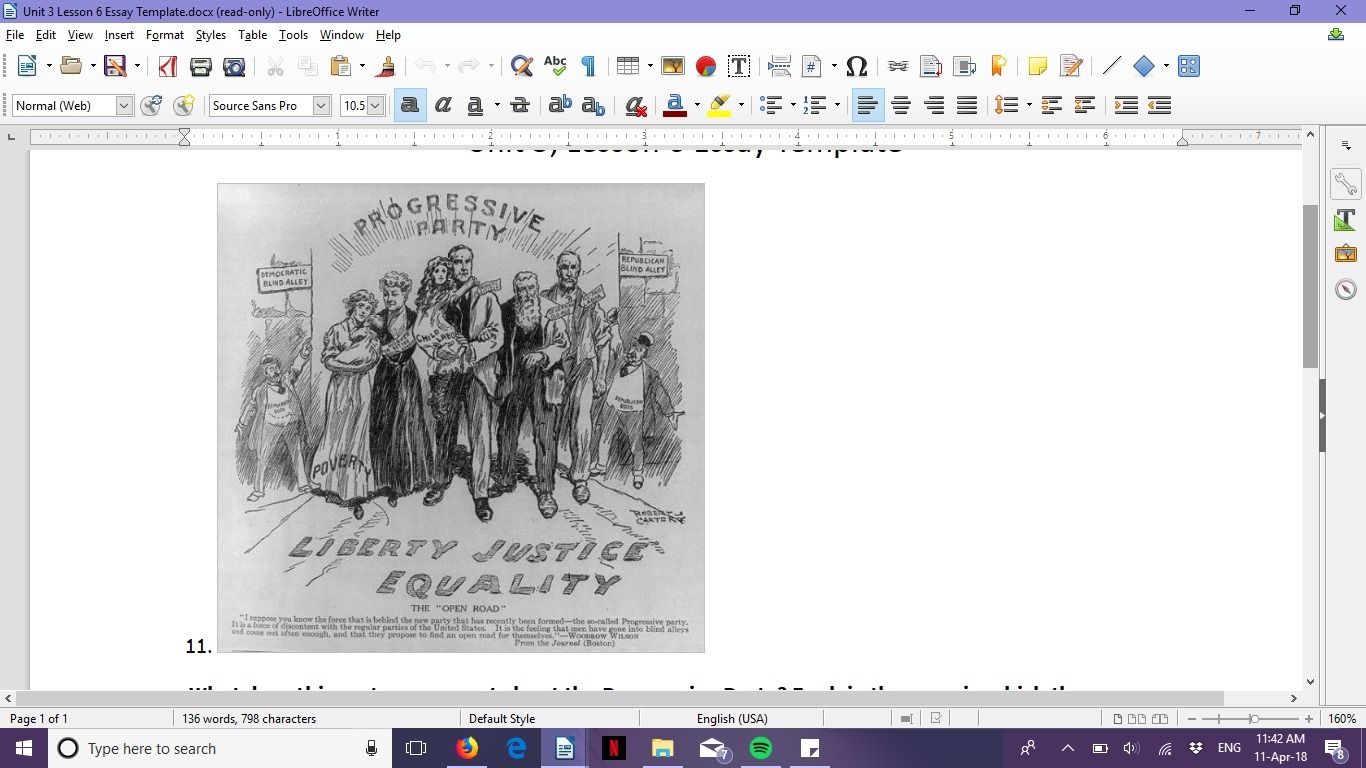Screen dimensions: 1366x768
Task: Adjust the zoom slider in status bar
Action: click(x=1254, y=718)
